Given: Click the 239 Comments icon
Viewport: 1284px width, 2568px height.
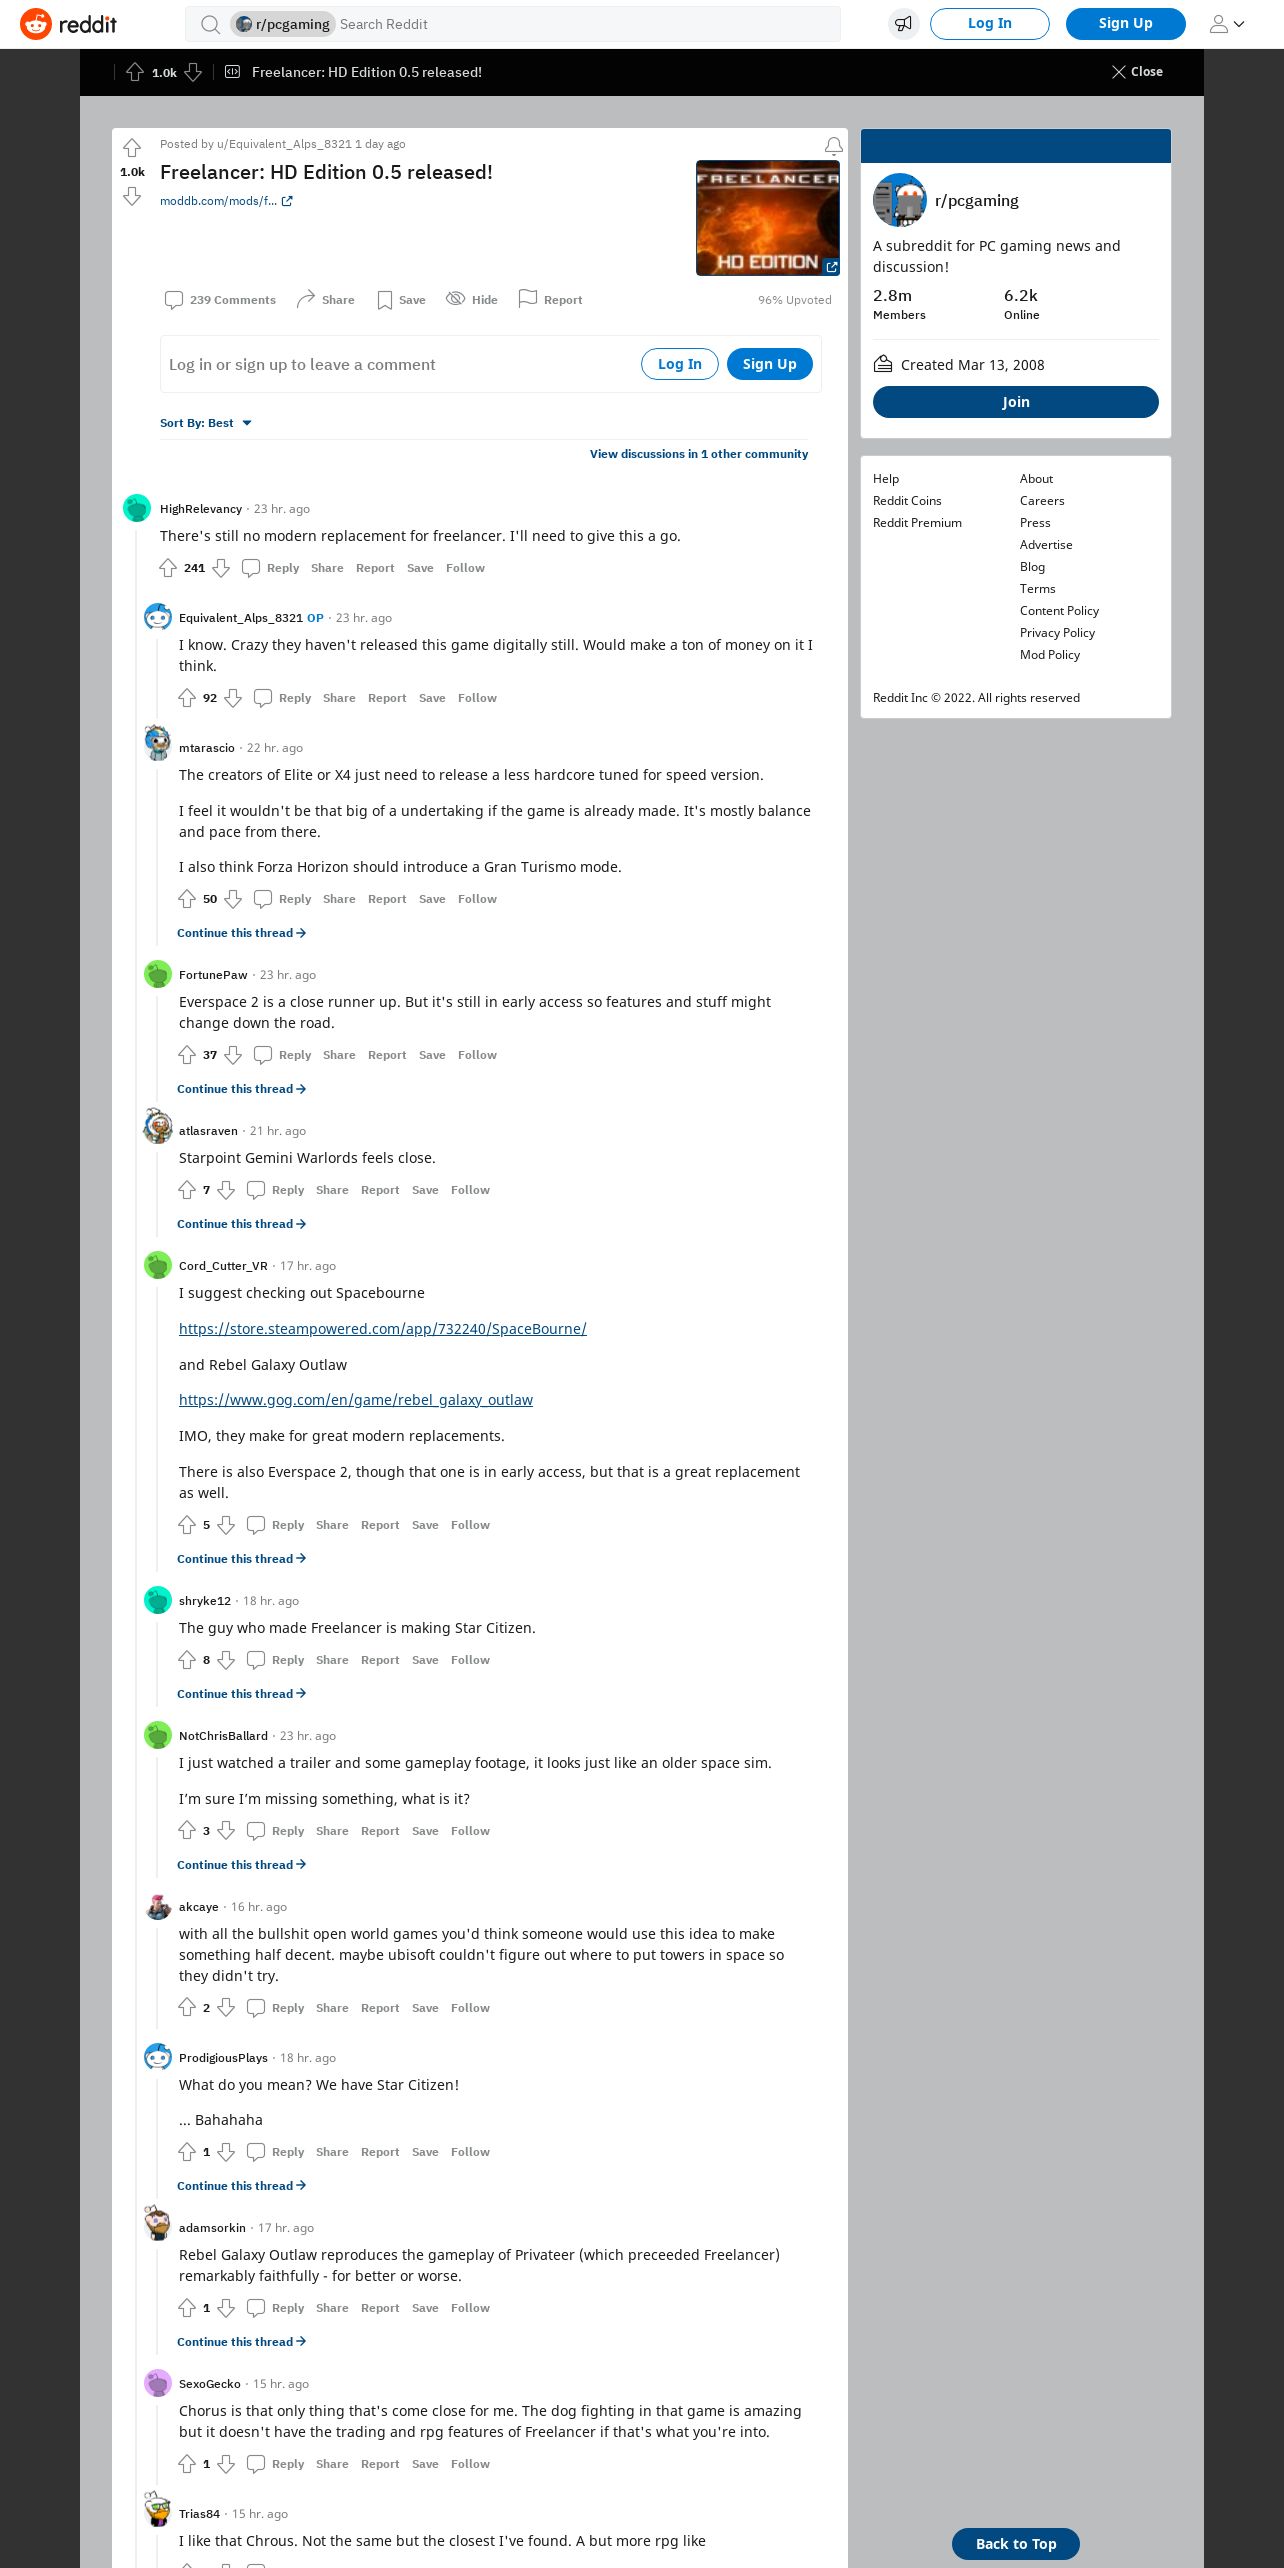Looking at the screenshot, I should point(174,300).
